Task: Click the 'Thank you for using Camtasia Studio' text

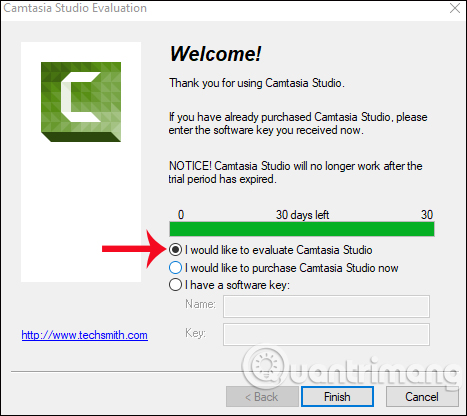Action: [257, 83]
